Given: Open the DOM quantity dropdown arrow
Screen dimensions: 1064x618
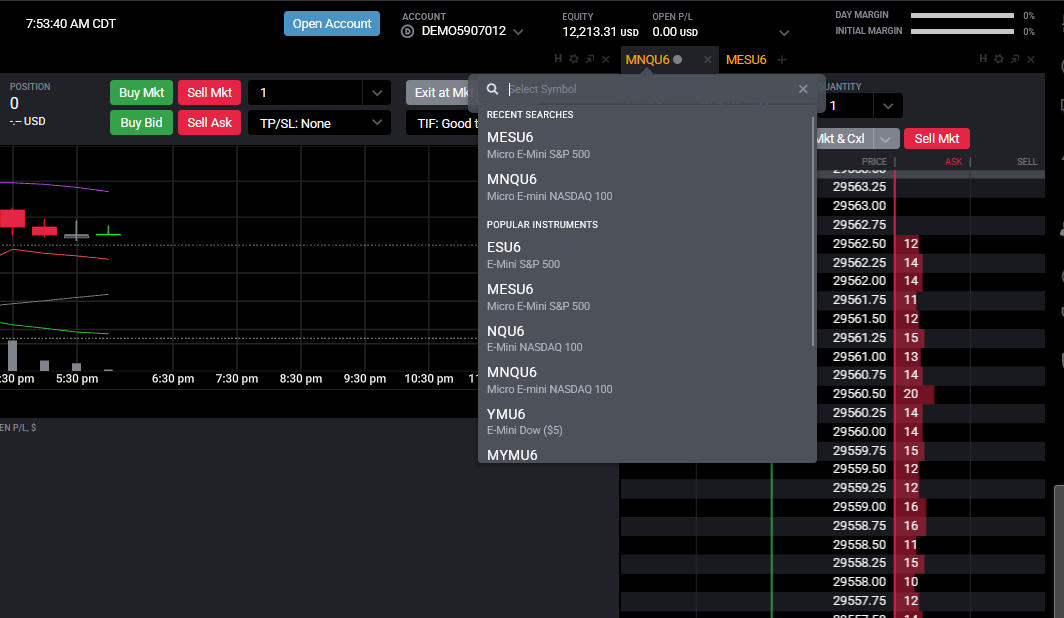Looking at the screenshot, I should coord(888,106).
